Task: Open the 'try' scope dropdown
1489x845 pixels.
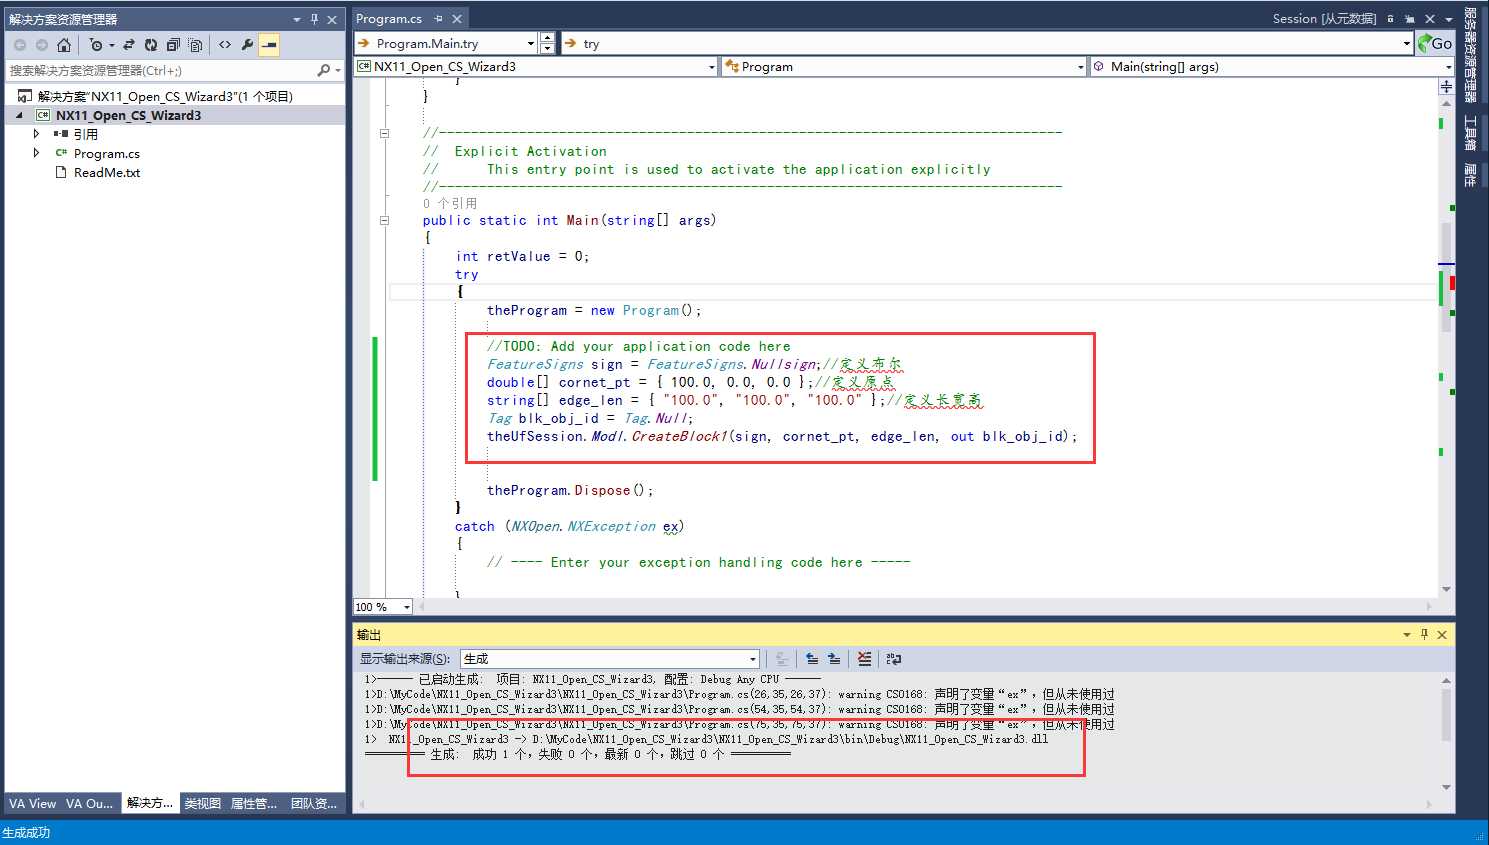Action: coord(1407,43)
